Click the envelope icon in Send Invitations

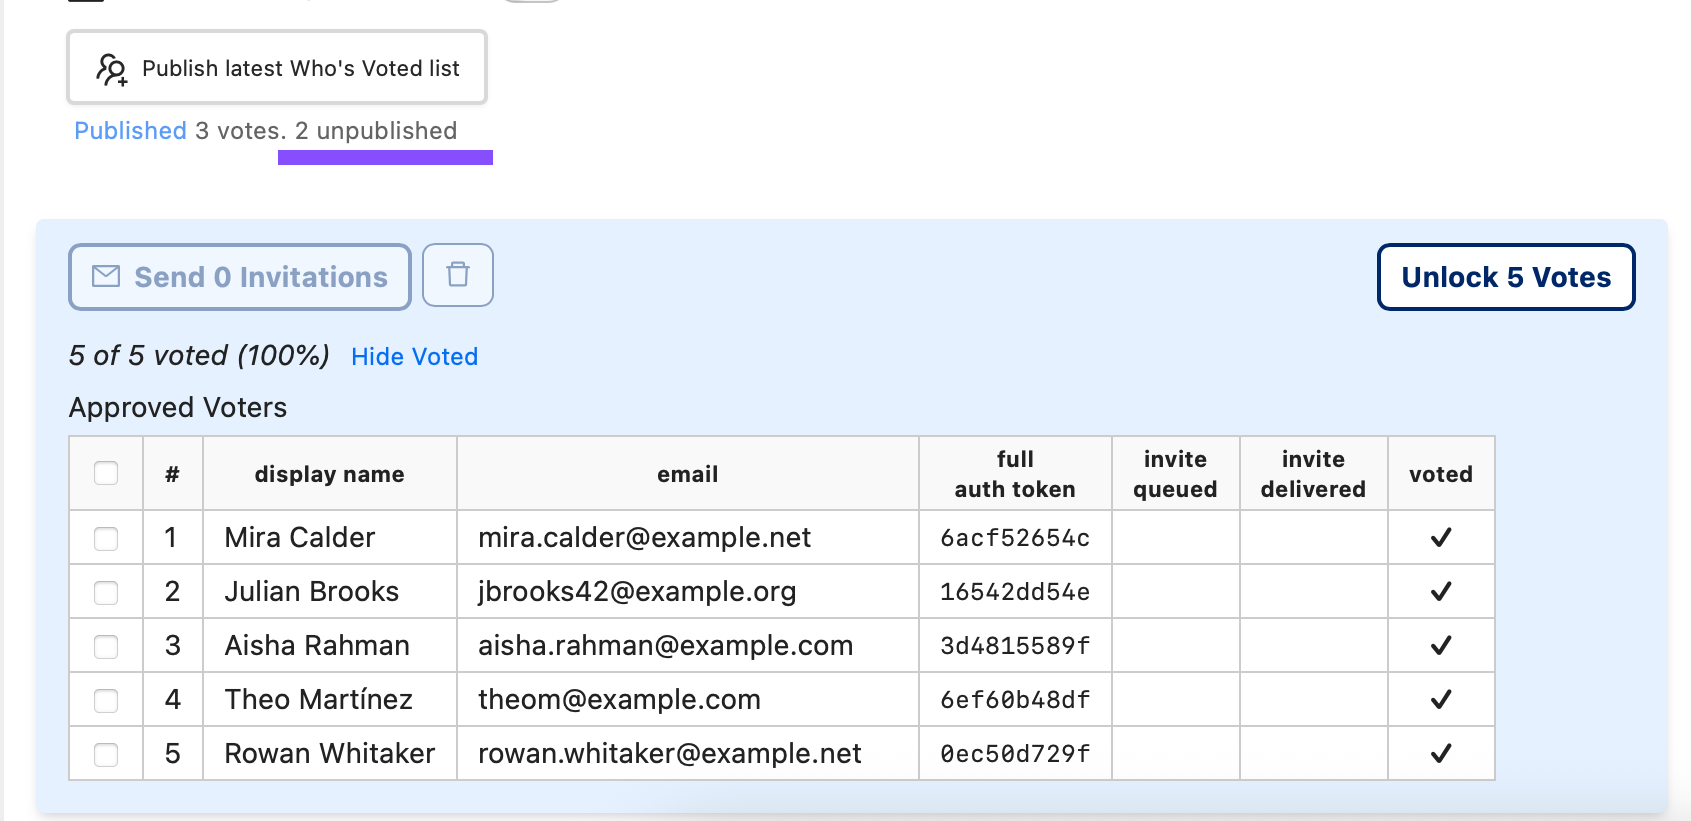coord(106,277)
